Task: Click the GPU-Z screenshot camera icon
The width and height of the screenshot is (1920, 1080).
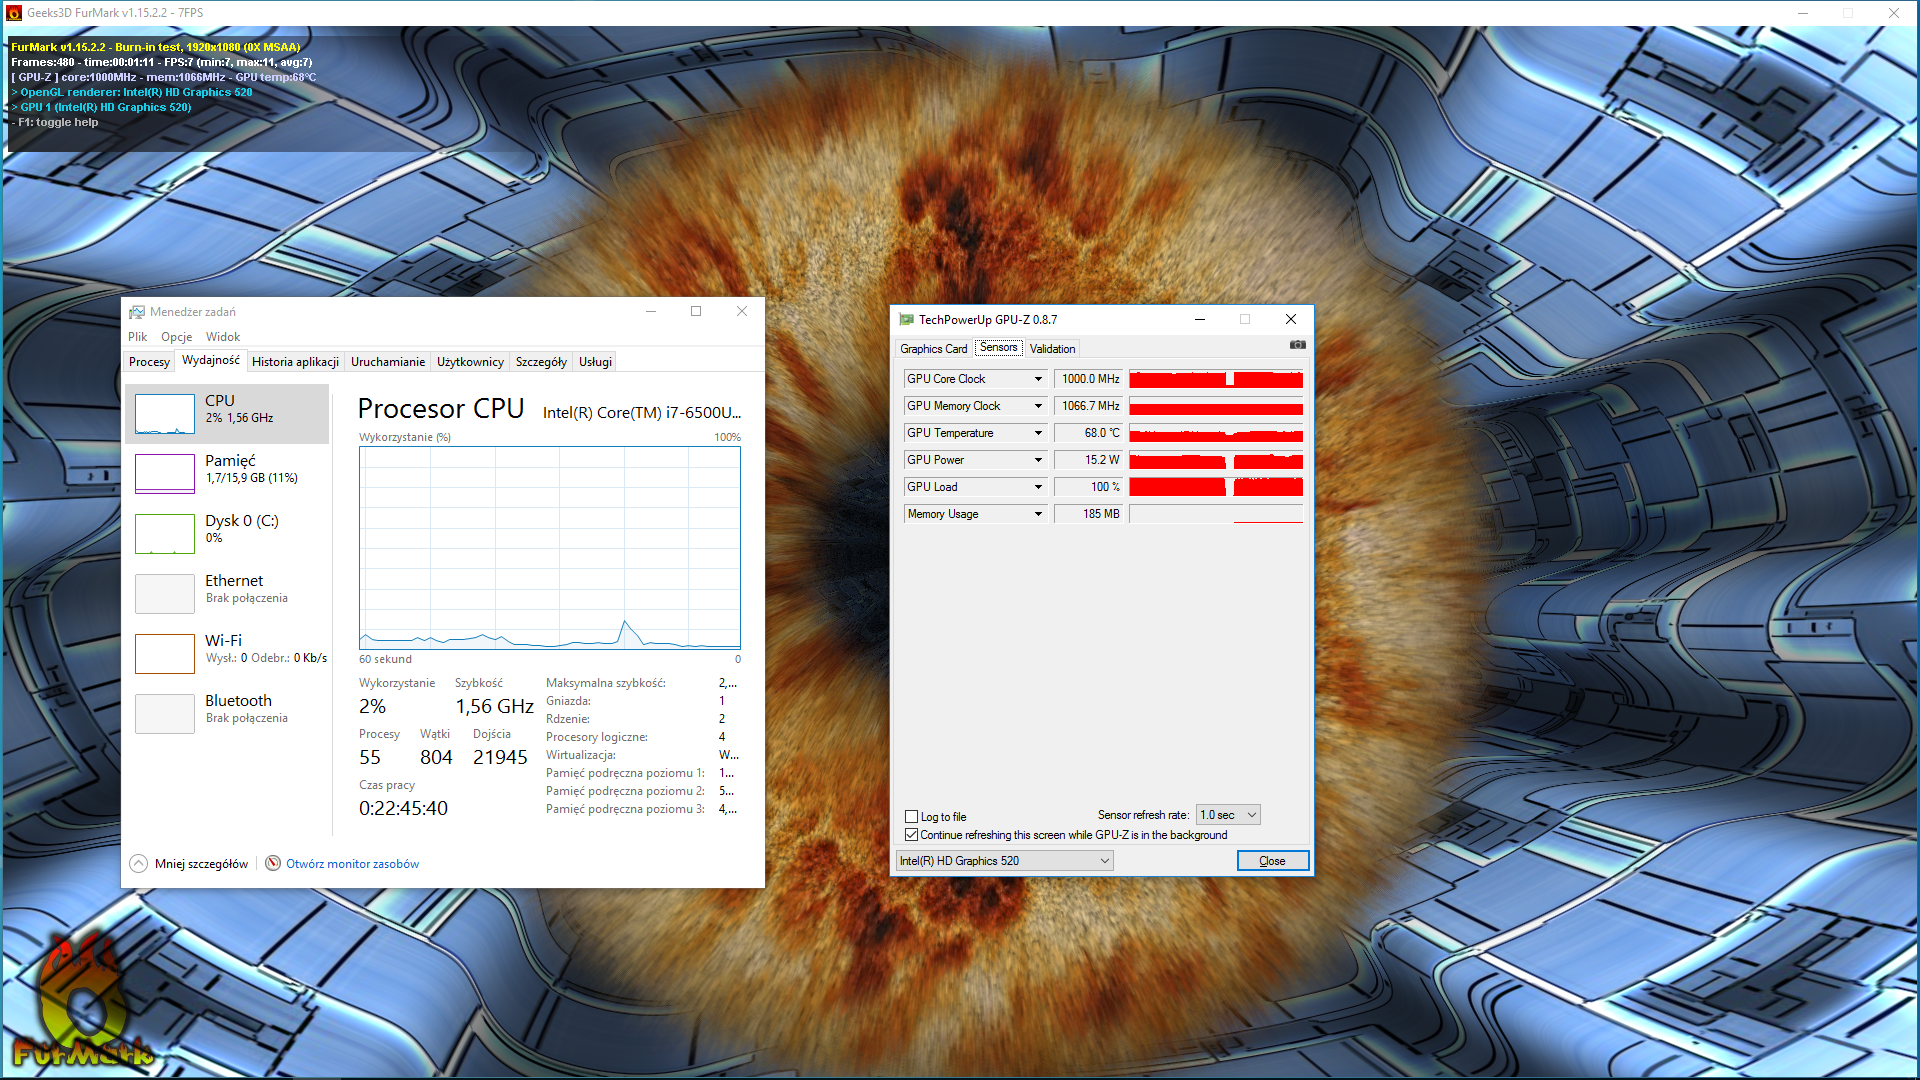Action: (1297, 345)
